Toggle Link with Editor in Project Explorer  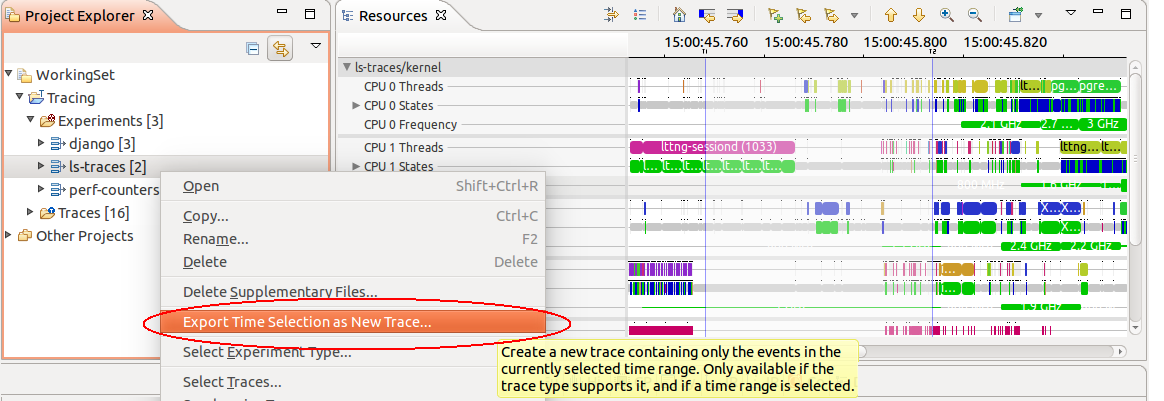280,47
